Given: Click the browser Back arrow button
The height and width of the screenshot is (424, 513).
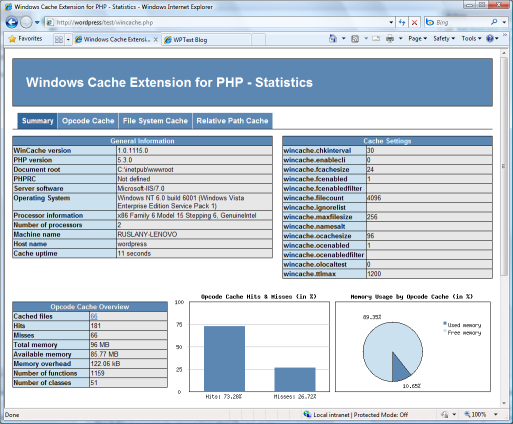Looking at the screenshot, I should coord(12,22).
